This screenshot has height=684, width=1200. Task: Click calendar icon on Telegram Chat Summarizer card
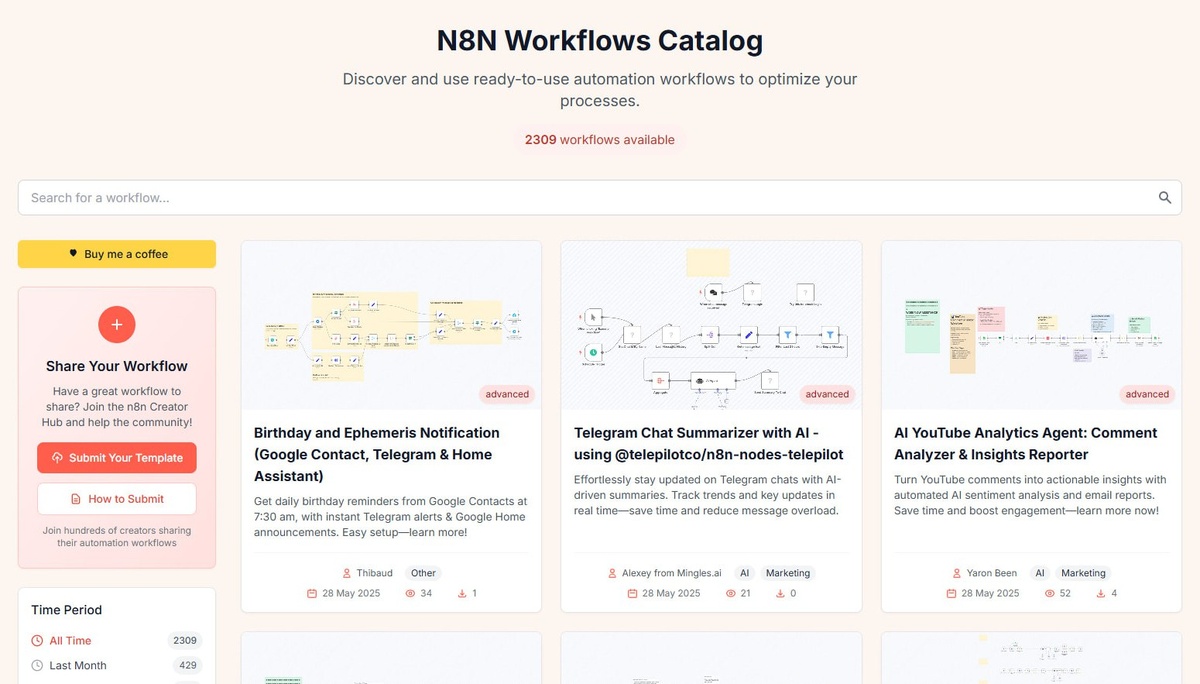click(x=632, y=594)
